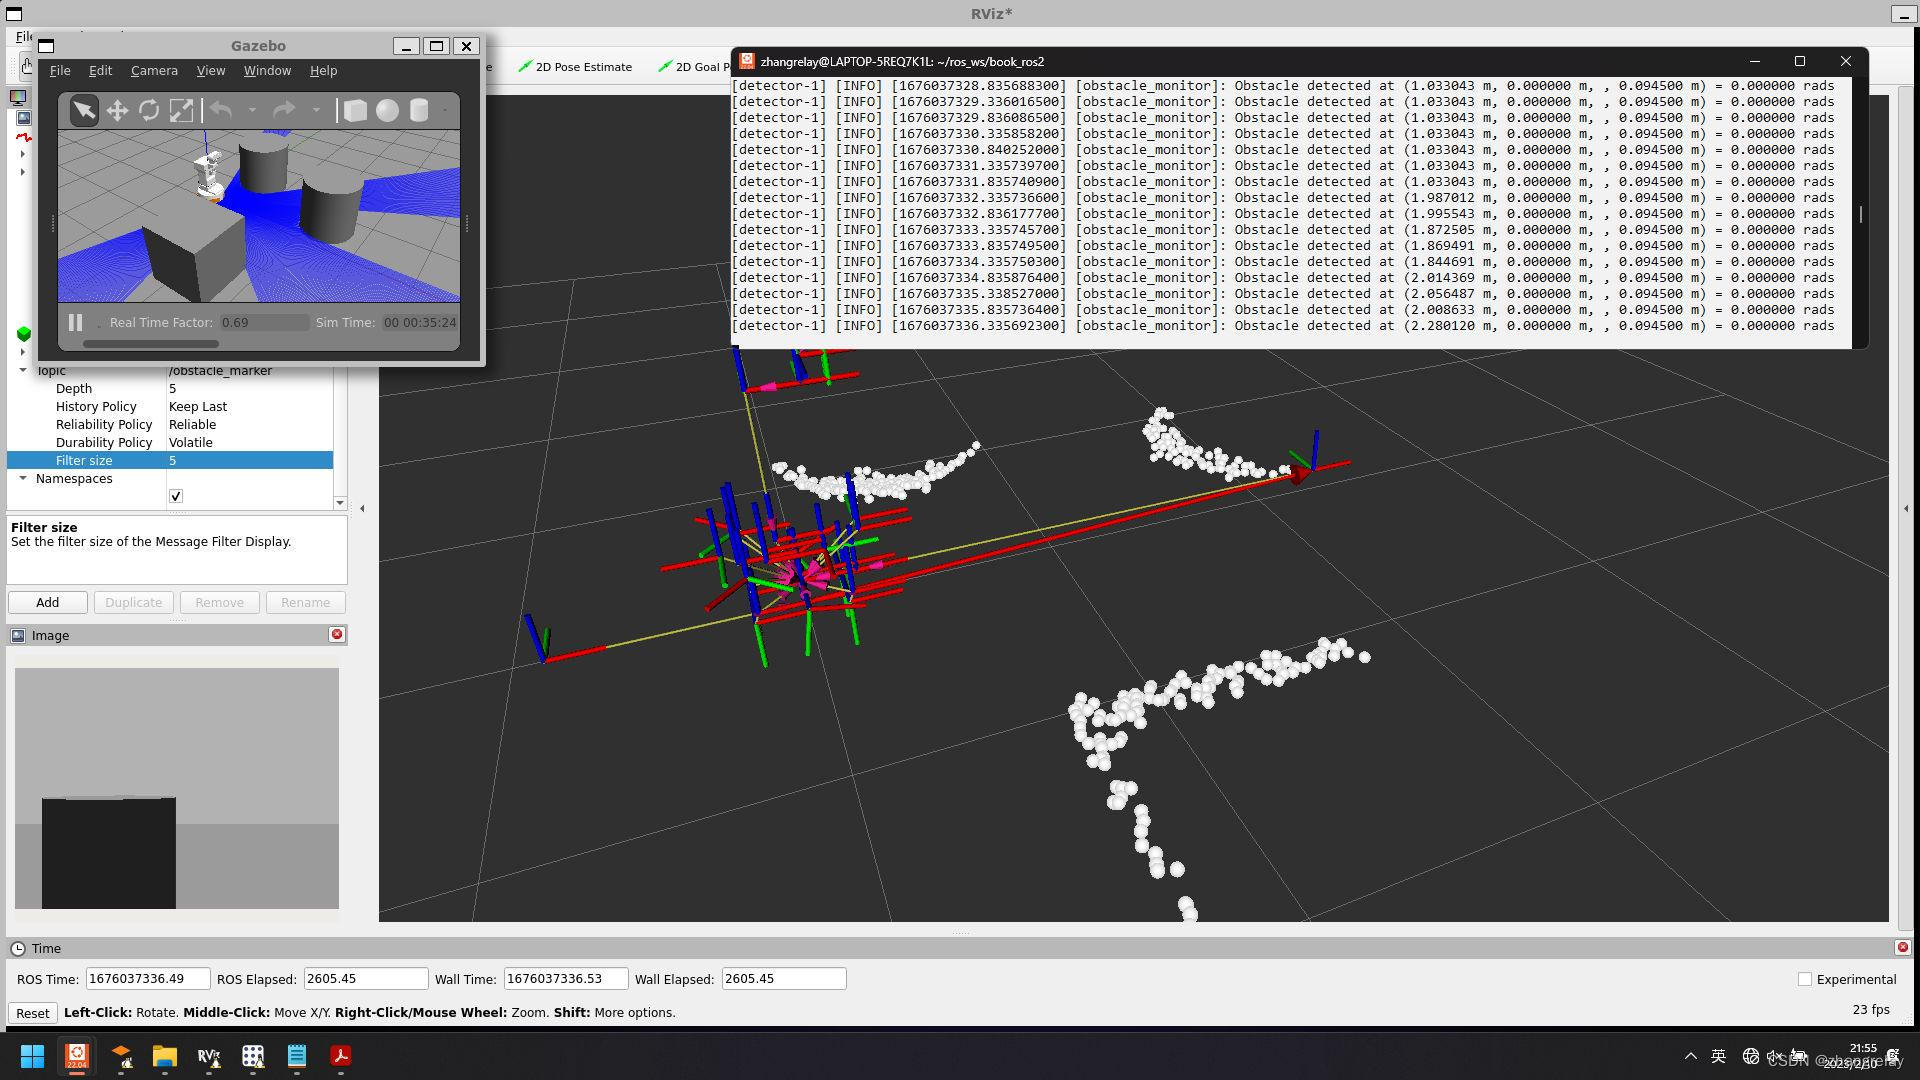Click the Add display button

tap(47, 602)
